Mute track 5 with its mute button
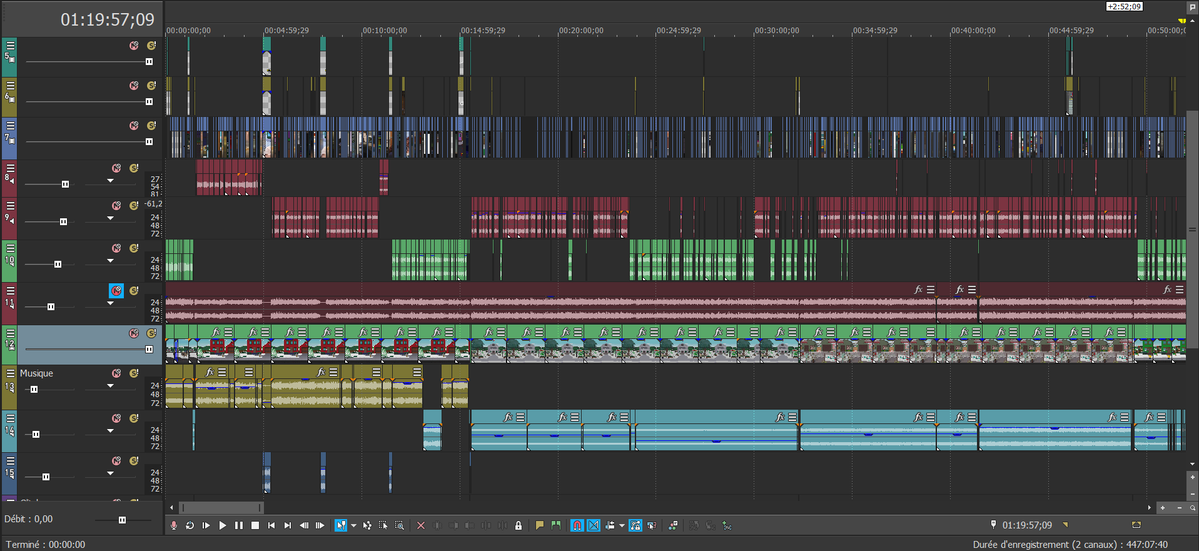This screenshot has height=551, width=1199. point(134,45)
